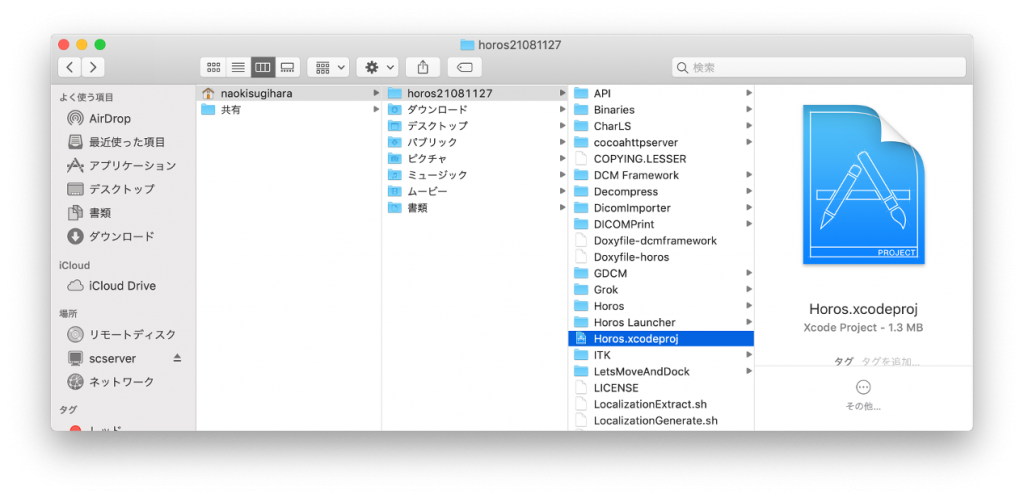Select the Horos Launcher folder
1024x498 pixels.
click(662, 322)
